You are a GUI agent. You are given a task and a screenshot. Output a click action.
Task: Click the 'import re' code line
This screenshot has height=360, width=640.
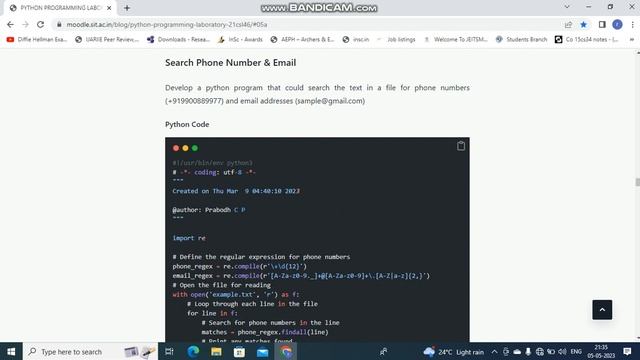coord(189,238)
